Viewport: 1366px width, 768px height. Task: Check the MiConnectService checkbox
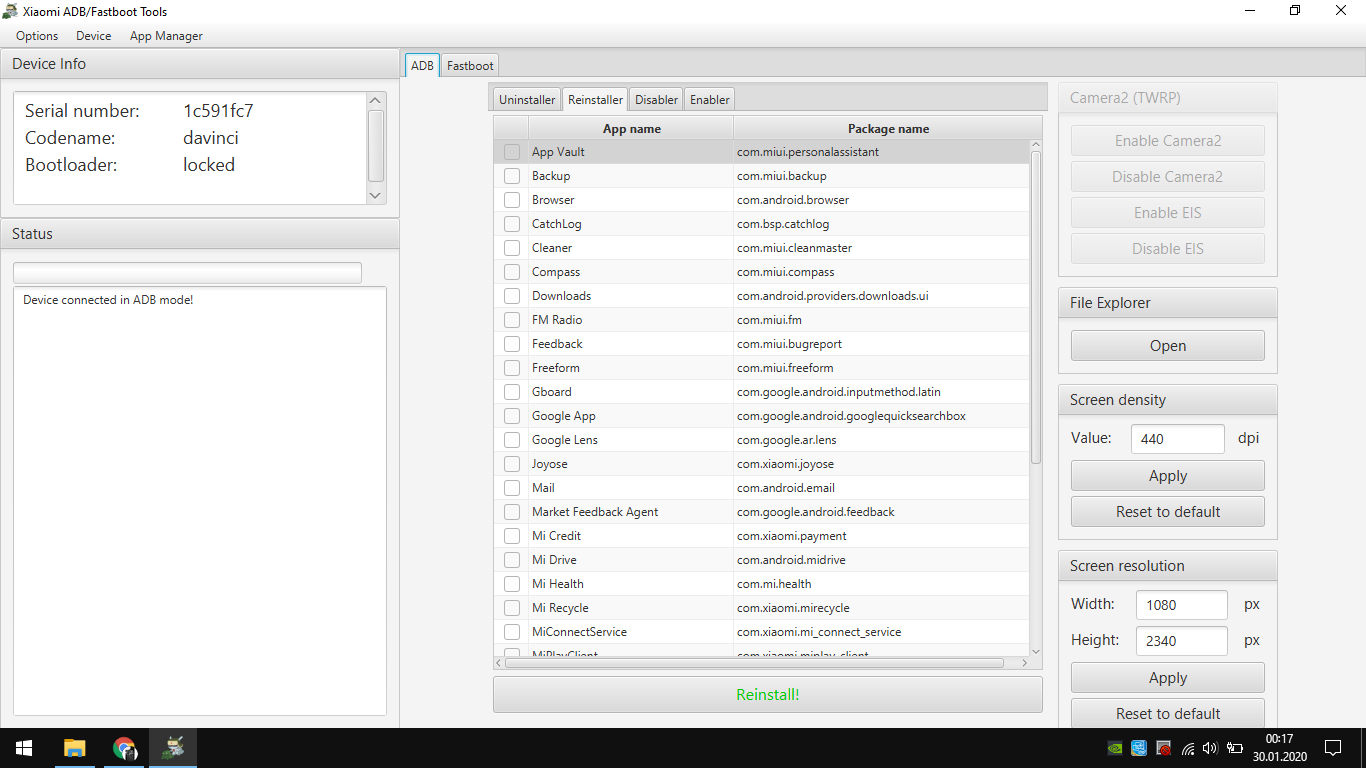(512, 632)
